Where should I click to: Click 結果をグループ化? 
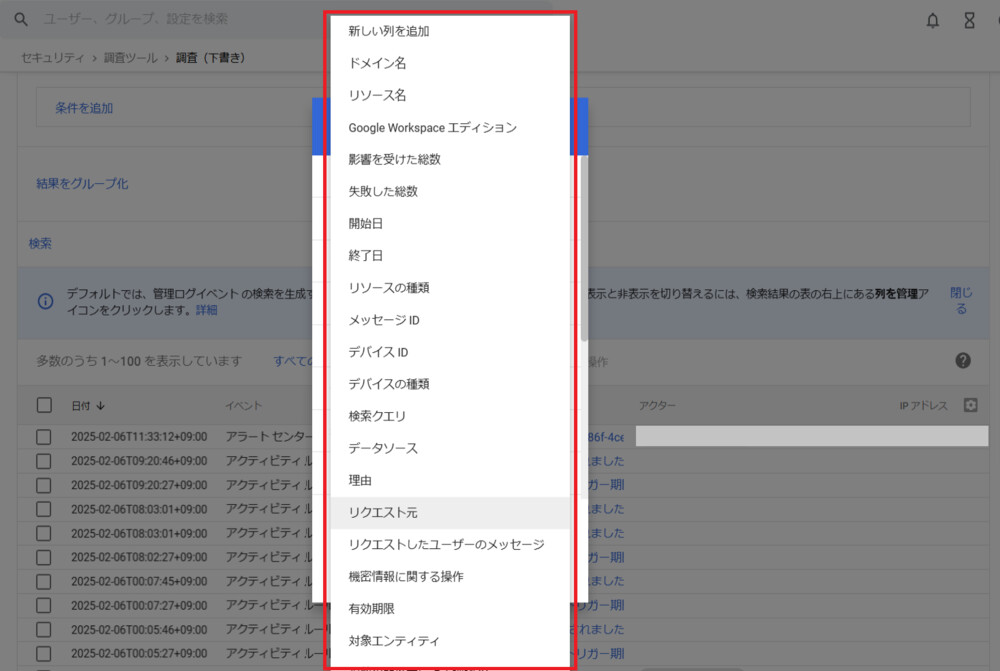click(x=82, y=184)
